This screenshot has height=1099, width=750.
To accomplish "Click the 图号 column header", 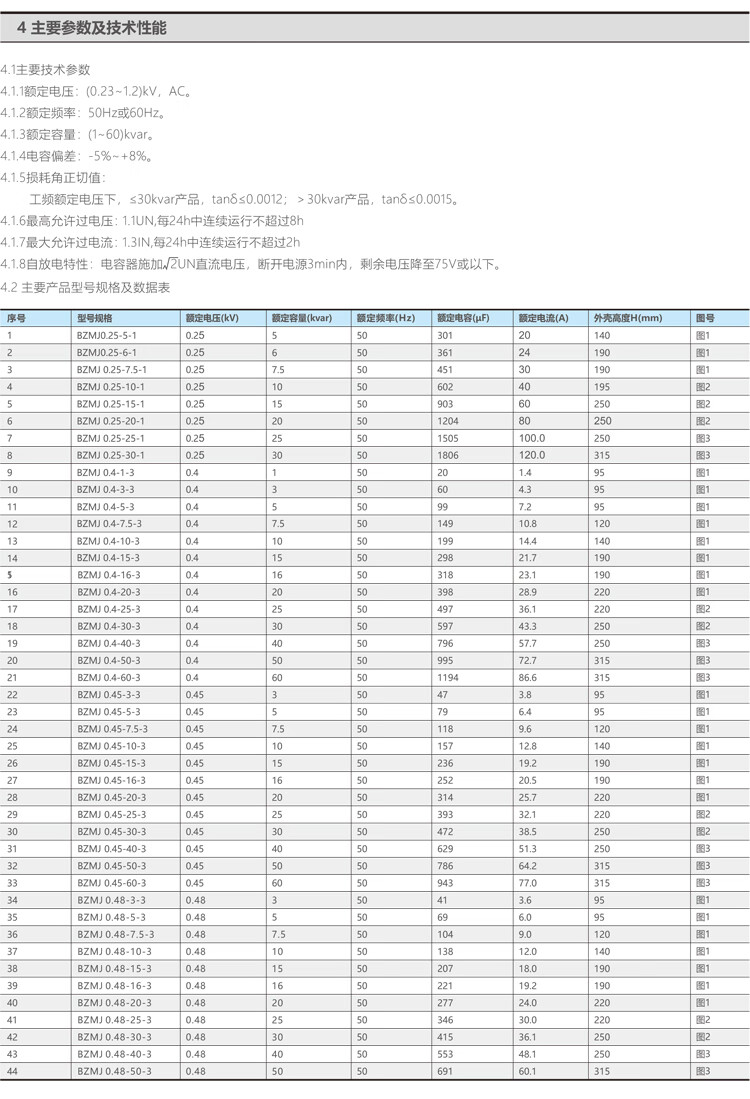I will 705,318.
